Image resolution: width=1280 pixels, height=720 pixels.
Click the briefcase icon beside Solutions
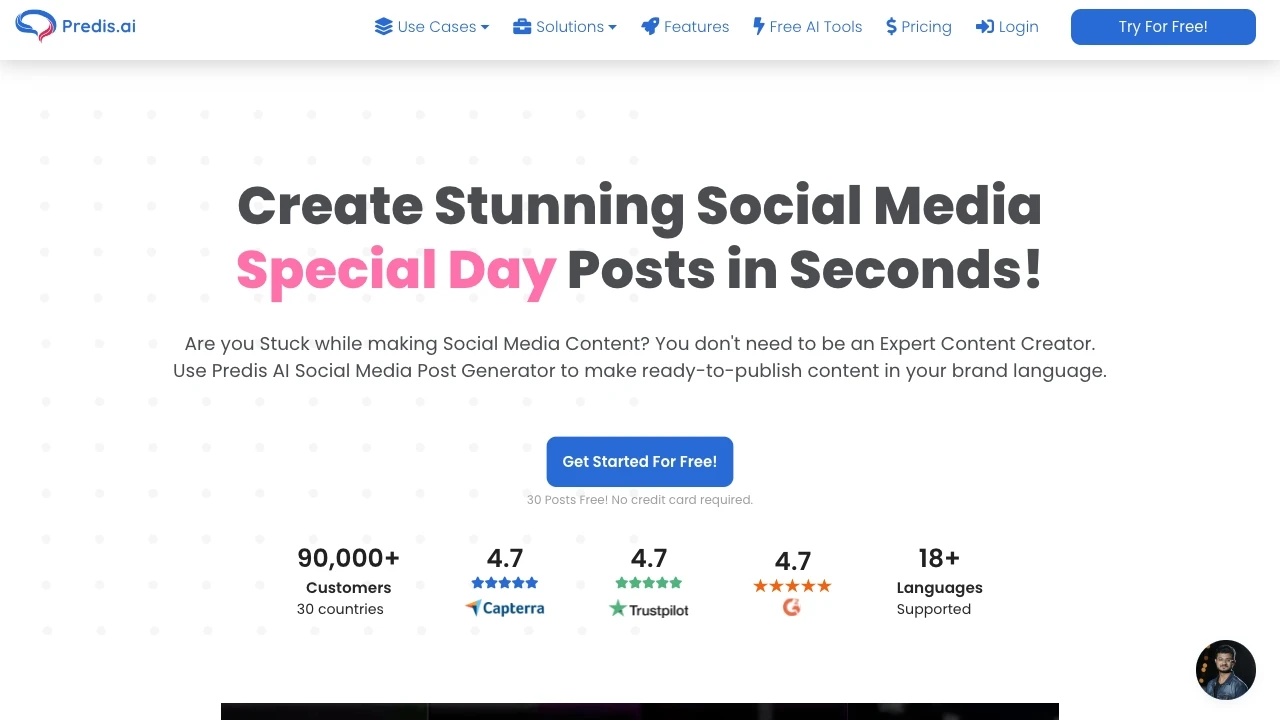point(522,27)
